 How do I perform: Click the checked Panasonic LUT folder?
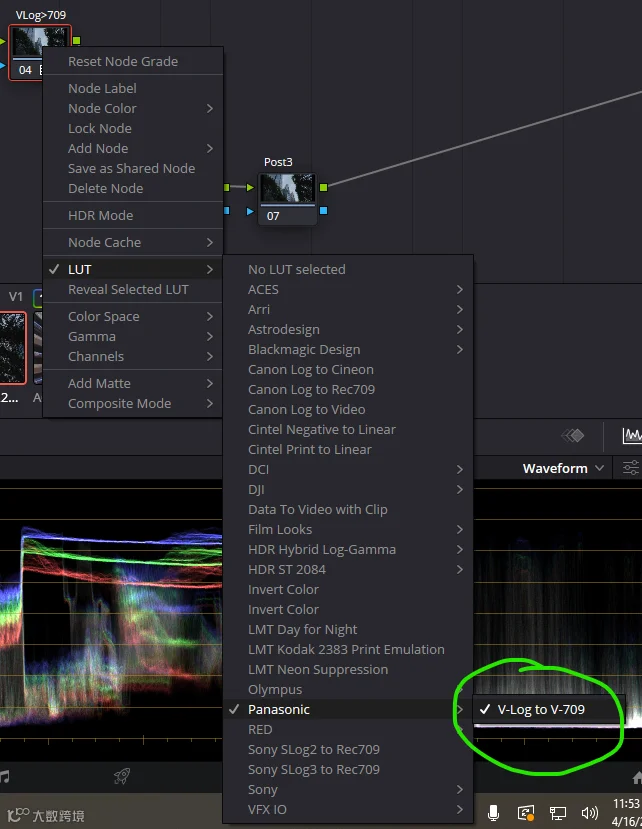tap(347, 710)
